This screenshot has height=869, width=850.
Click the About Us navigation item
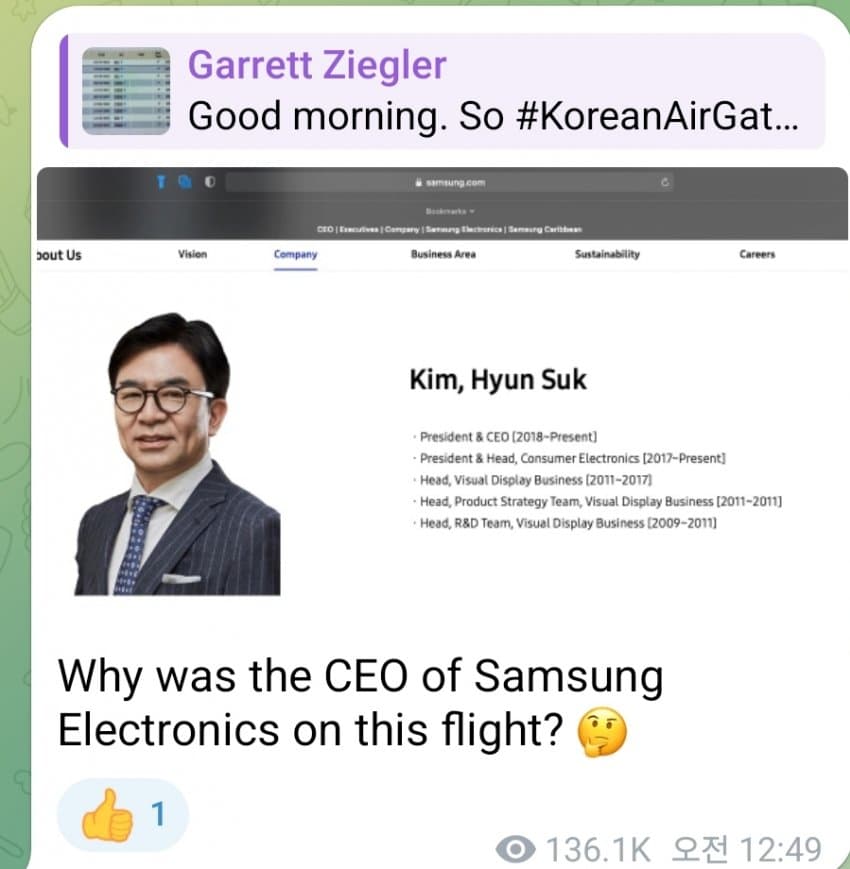pos(59,255)
